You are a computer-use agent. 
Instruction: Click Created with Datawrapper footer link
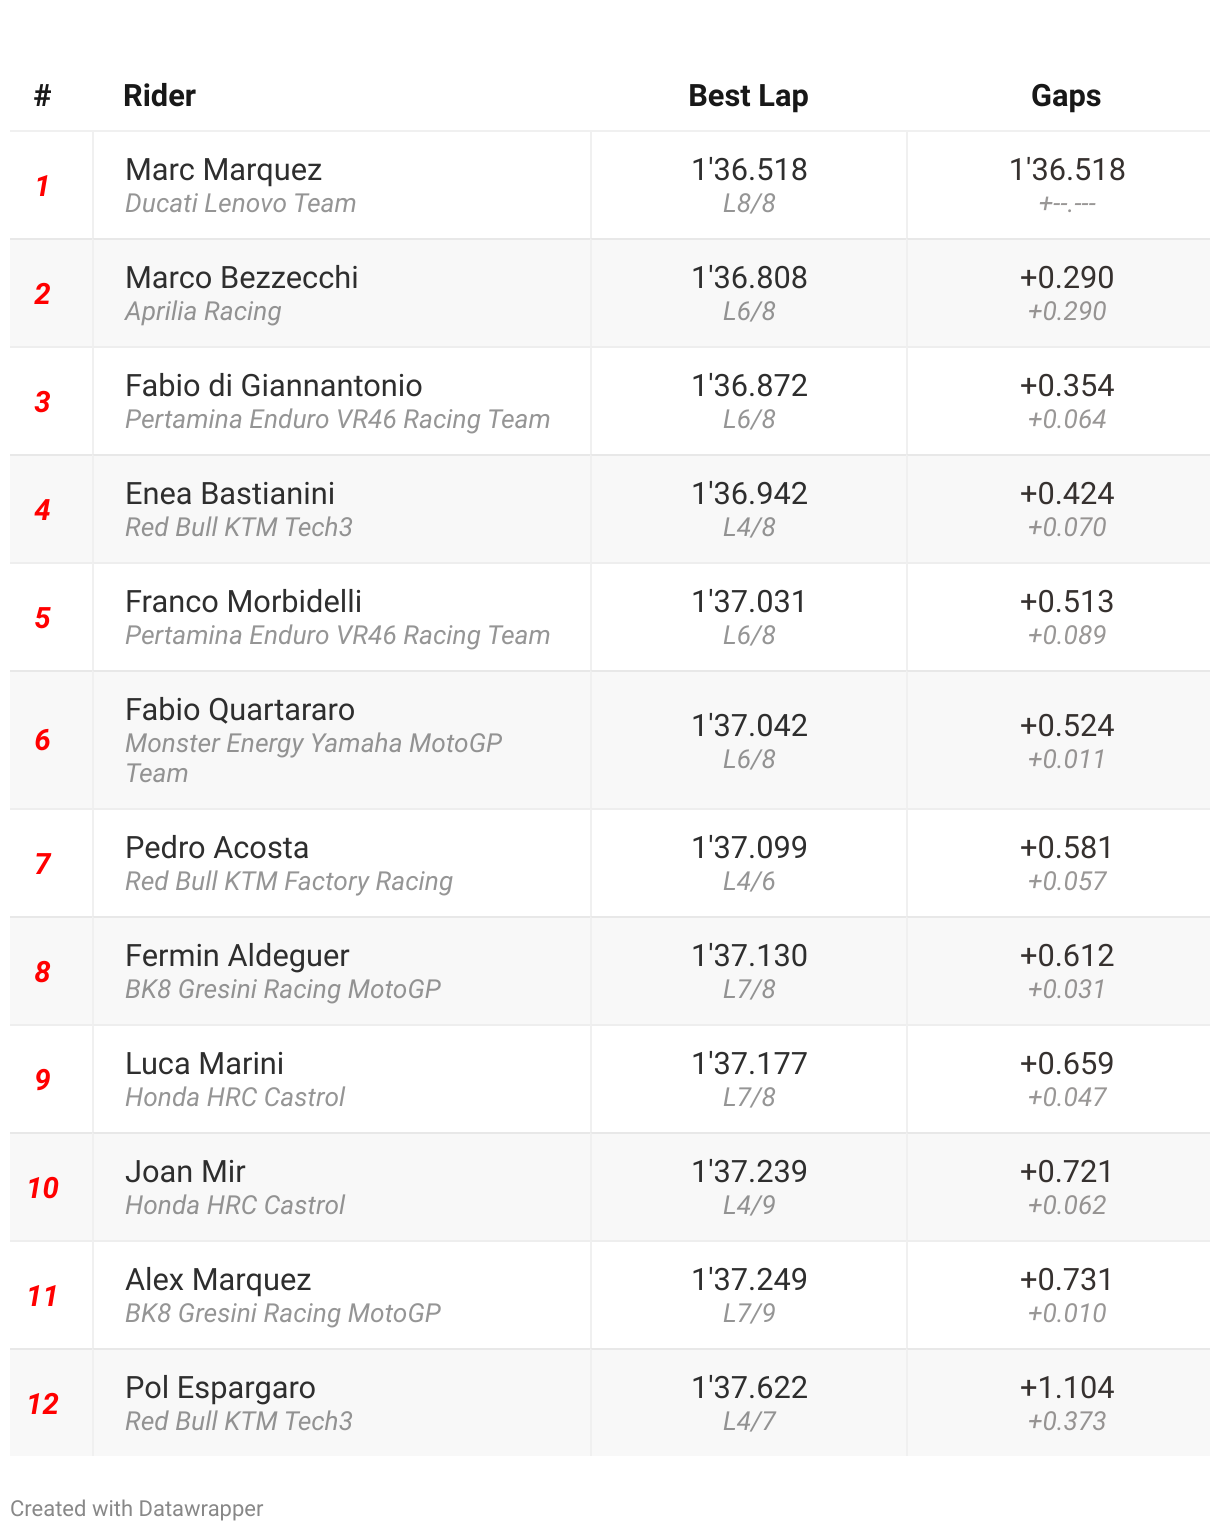(137, 1508)
